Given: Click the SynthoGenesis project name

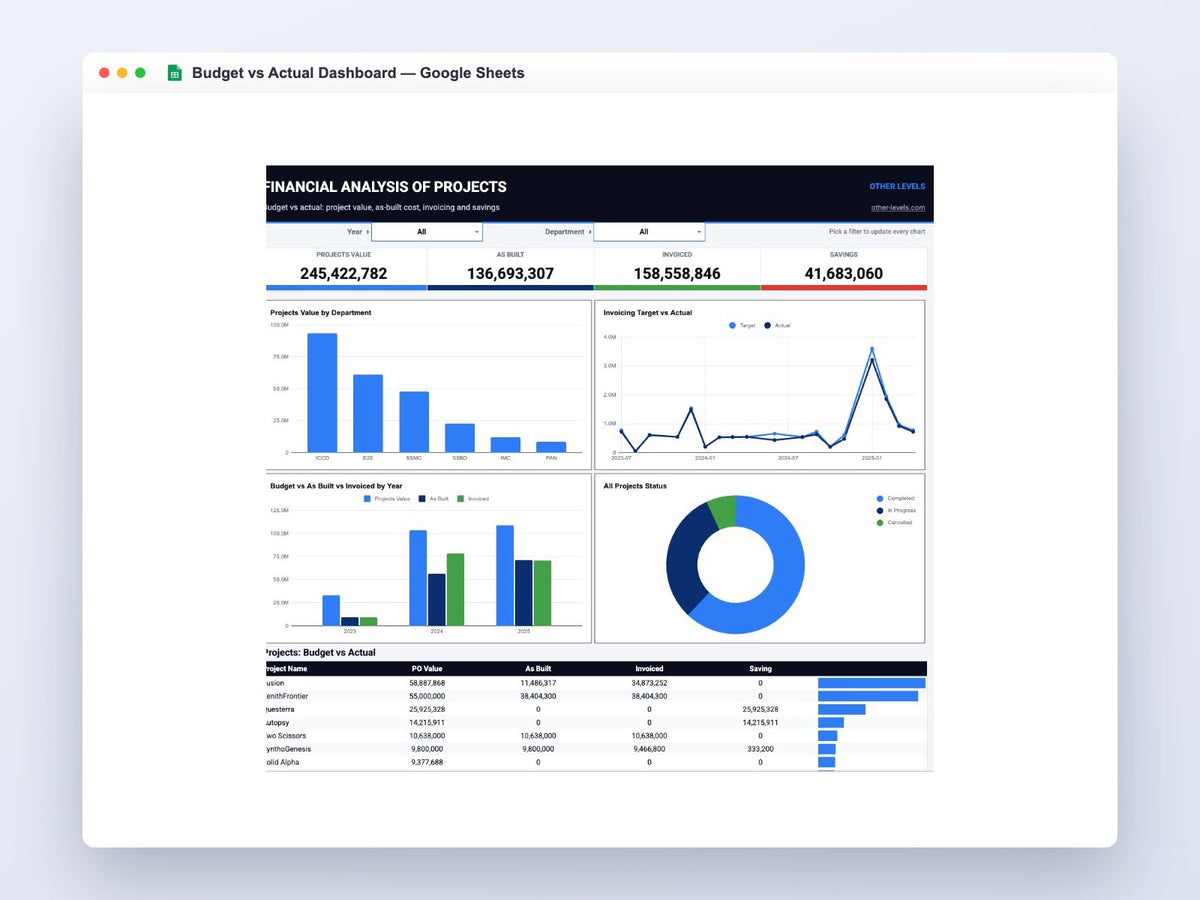Looking at the screenshot, I should (288, 749).
